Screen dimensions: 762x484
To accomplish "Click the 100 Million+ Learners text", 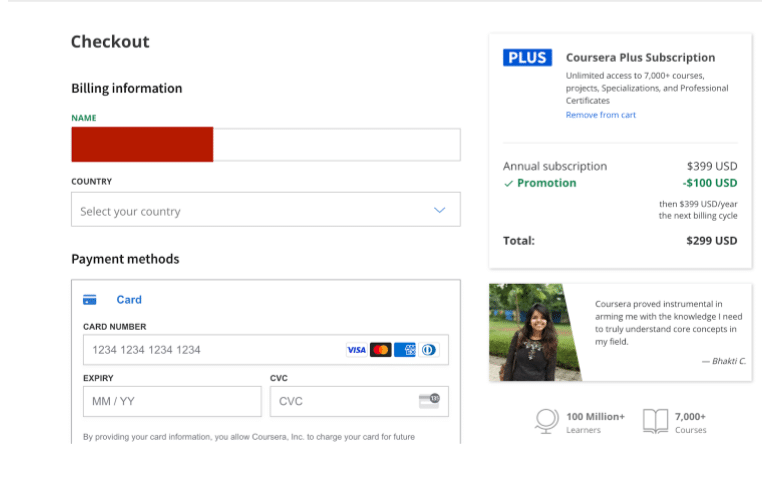I will (595, 423).
